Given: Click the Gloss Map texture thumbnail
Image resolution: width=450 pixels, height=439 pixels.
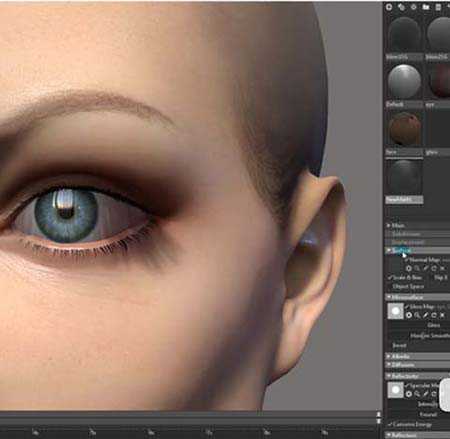Looking at the screenshot, I should click(395, 311).
